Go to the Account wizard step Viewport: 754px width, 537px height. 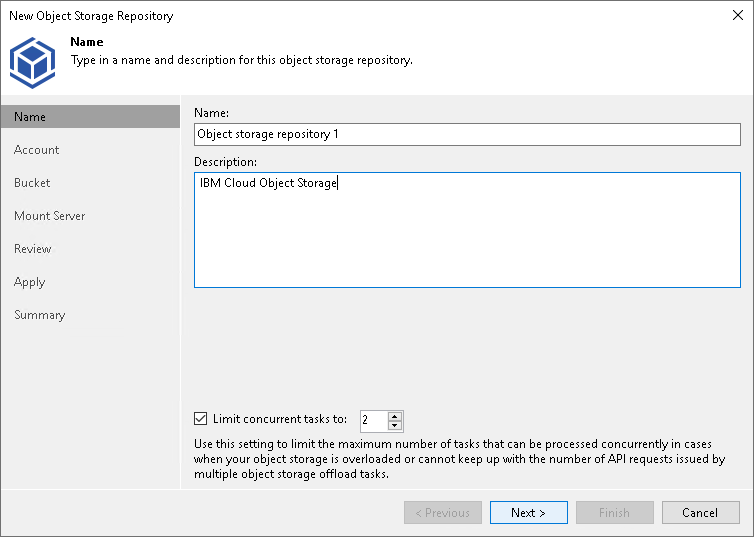click(37, 150)
